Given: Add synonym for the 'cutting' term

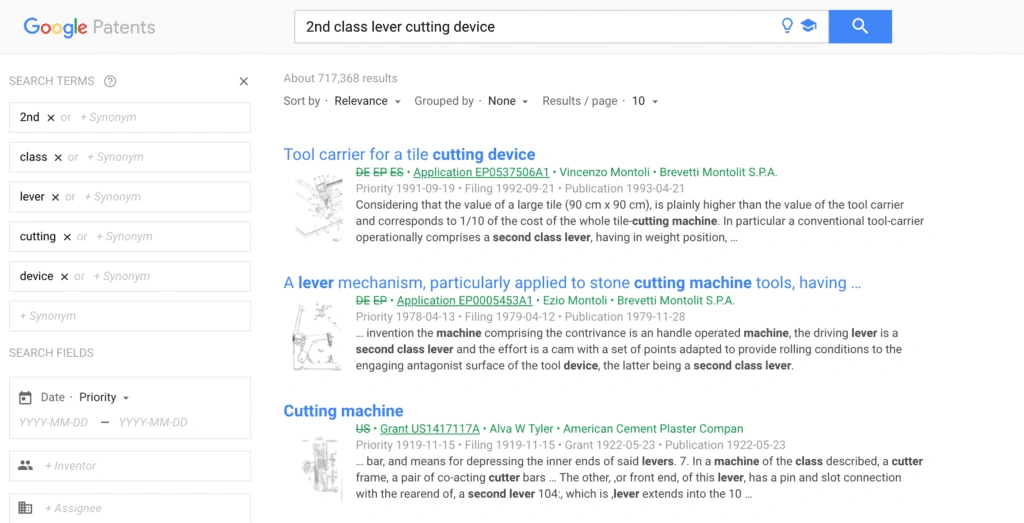Looking at the screenshot, I should click(124, 237).
